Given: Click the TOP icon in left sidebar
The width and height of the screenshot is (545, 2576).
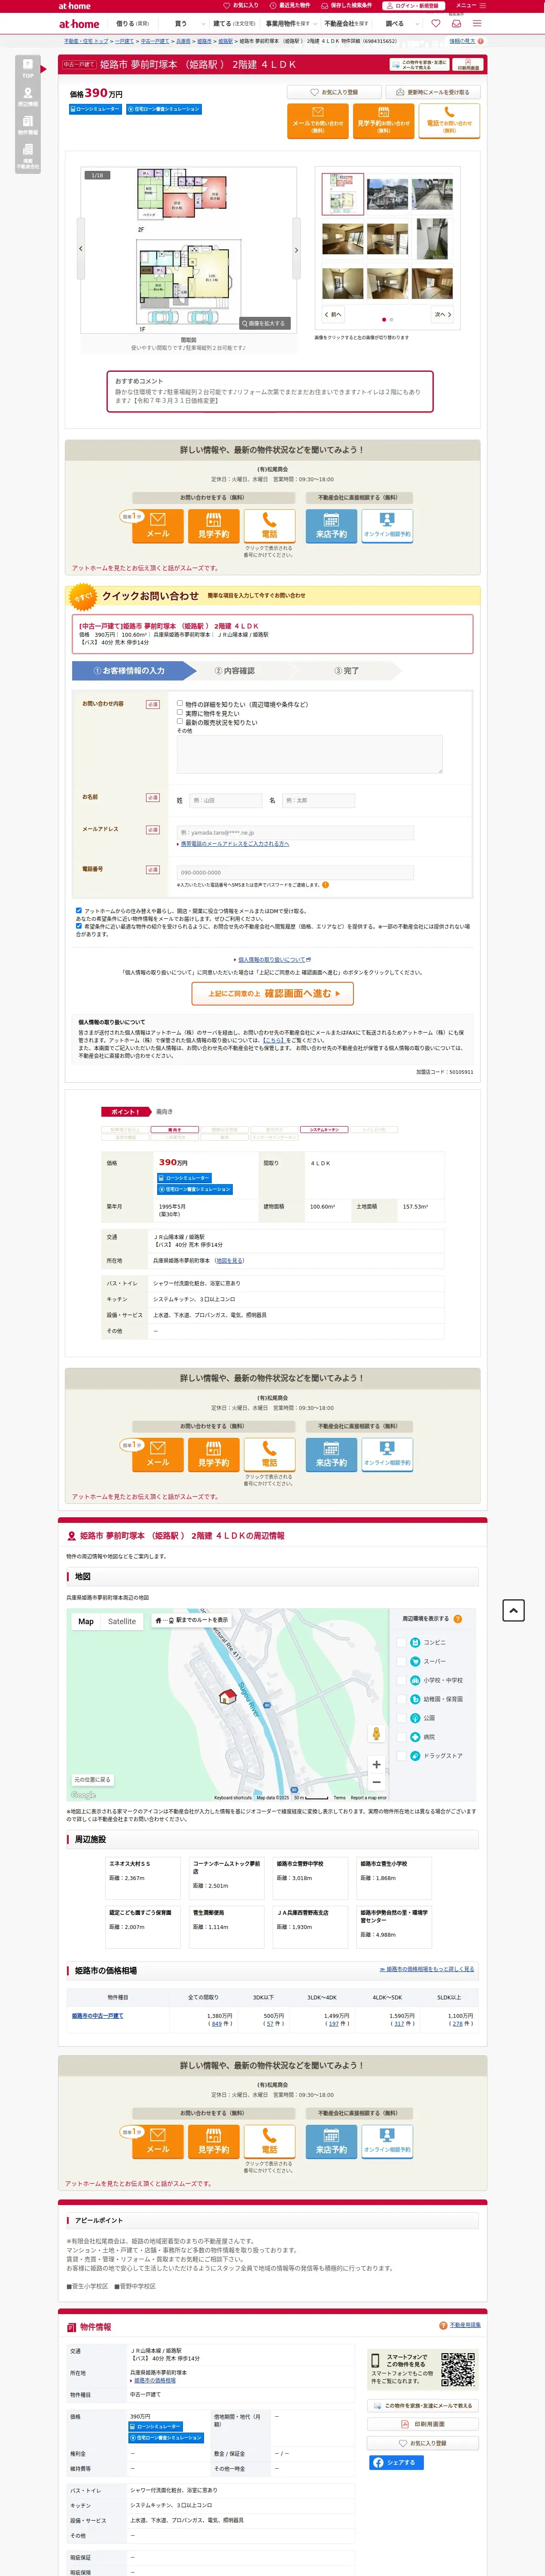Looking at the screenshot, I should (x=27, y=68).
